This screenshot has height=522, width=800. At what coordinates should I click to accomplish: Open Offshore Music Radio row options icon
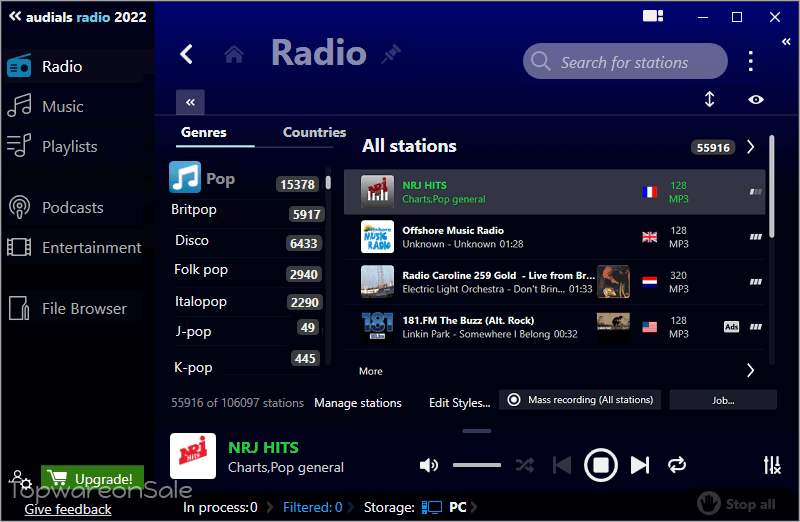tap(756, 237)
